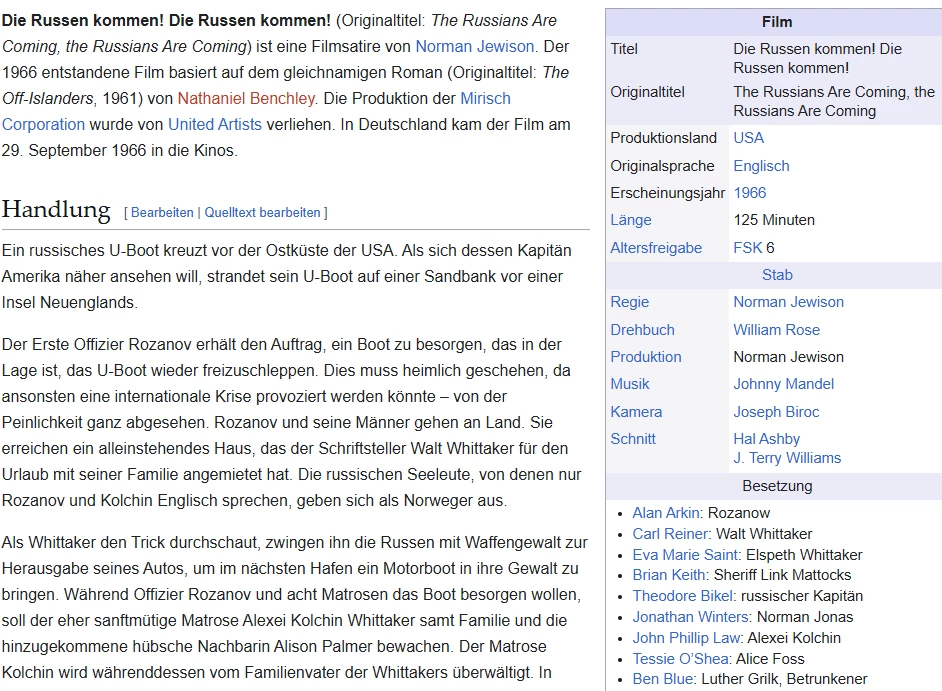The height and width of the screenshot is (691, 942).
Task: Click the 125 Minuten value
Action: pos(774,221)
